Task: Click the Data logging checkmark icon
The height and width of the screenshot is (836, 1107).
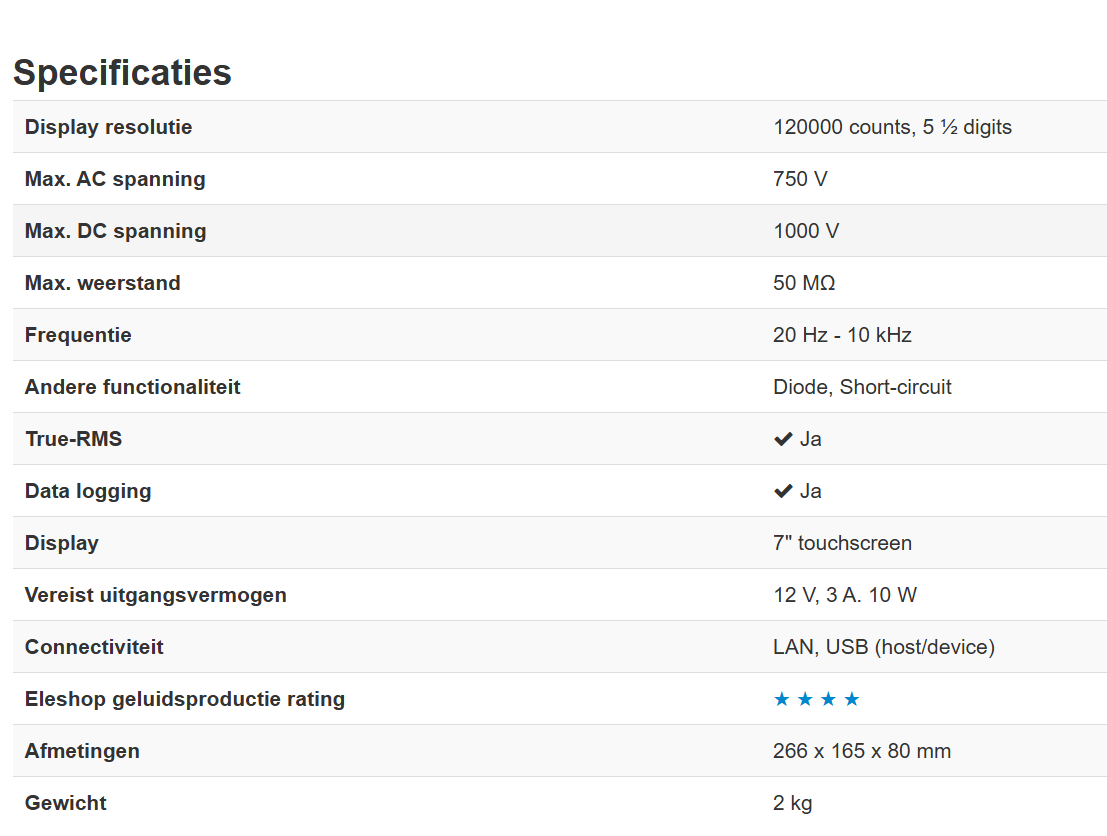Action: click(783, 491)
